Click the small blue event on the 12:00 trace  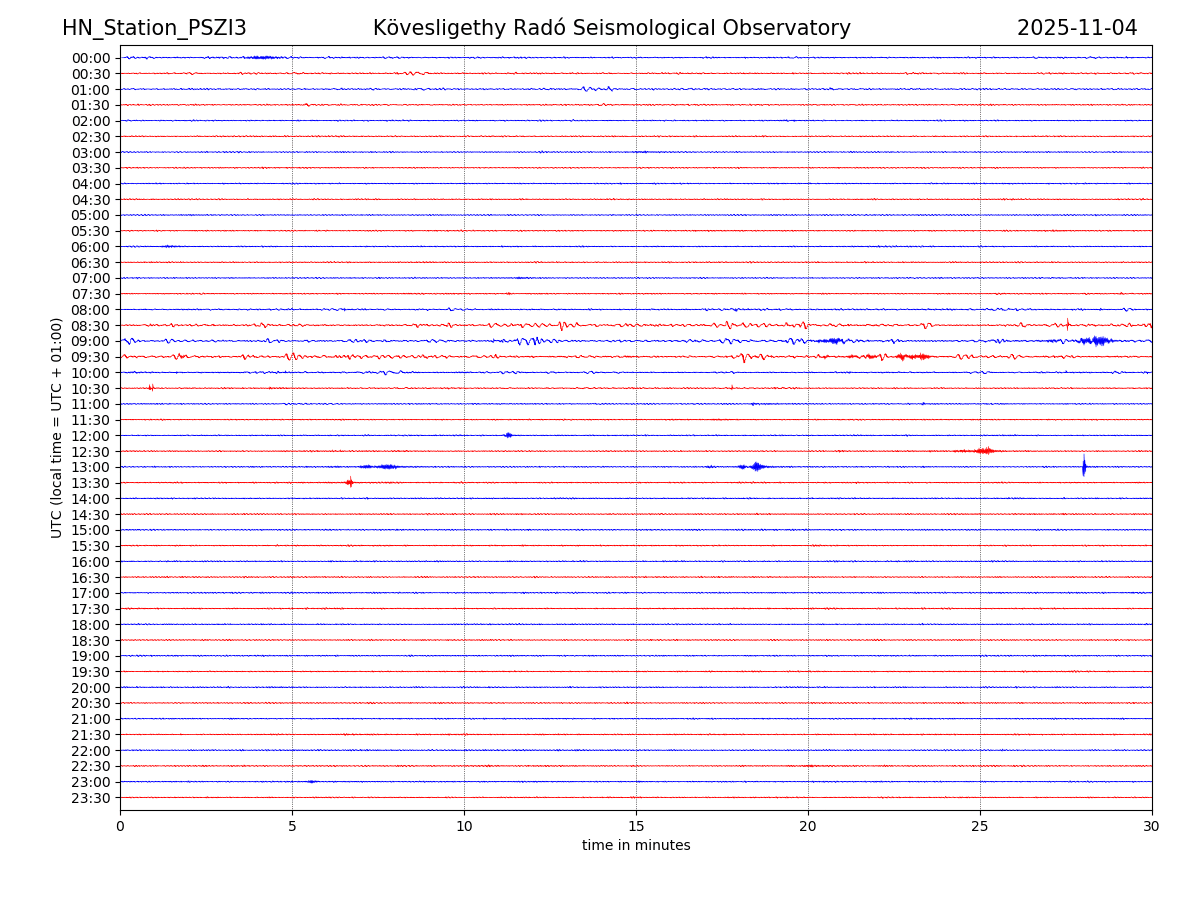point(508,435)
